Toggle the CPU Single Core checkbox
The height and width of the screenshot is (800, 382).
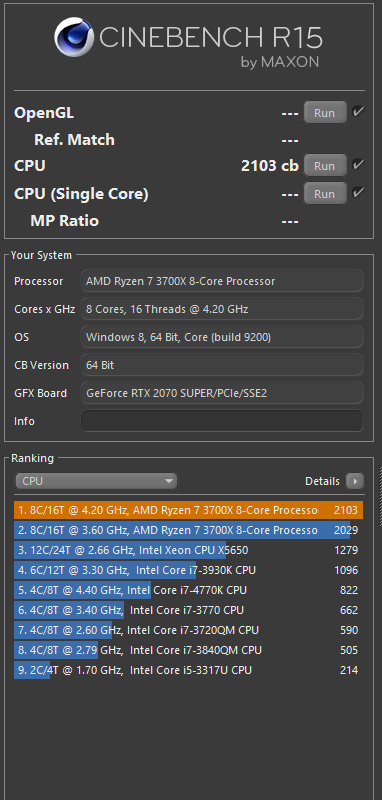point(358,193)
